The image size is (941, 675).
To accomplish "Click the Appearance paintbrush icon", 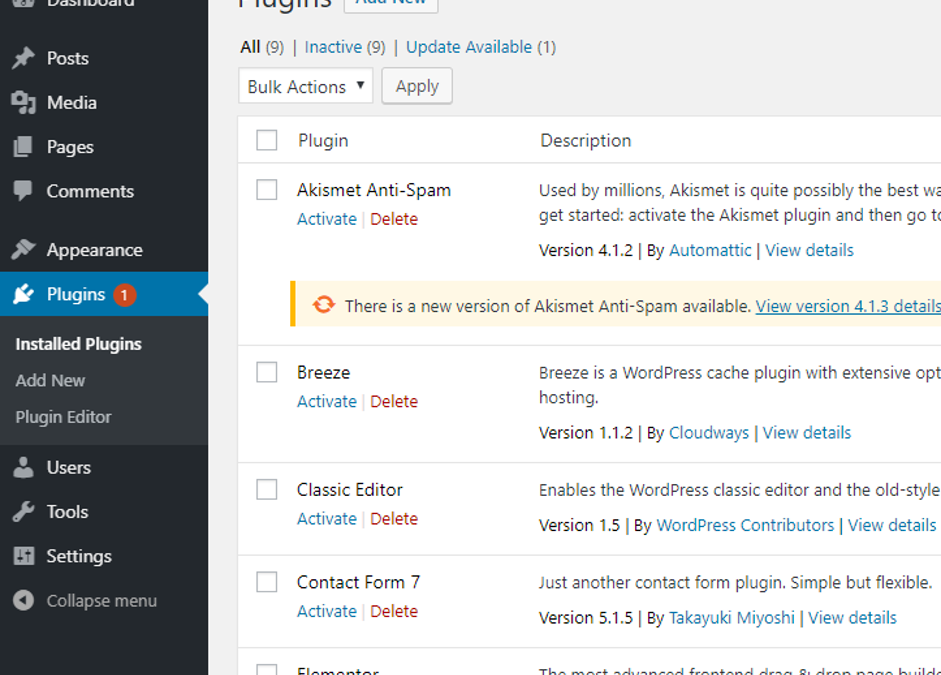I will point(23,250).
